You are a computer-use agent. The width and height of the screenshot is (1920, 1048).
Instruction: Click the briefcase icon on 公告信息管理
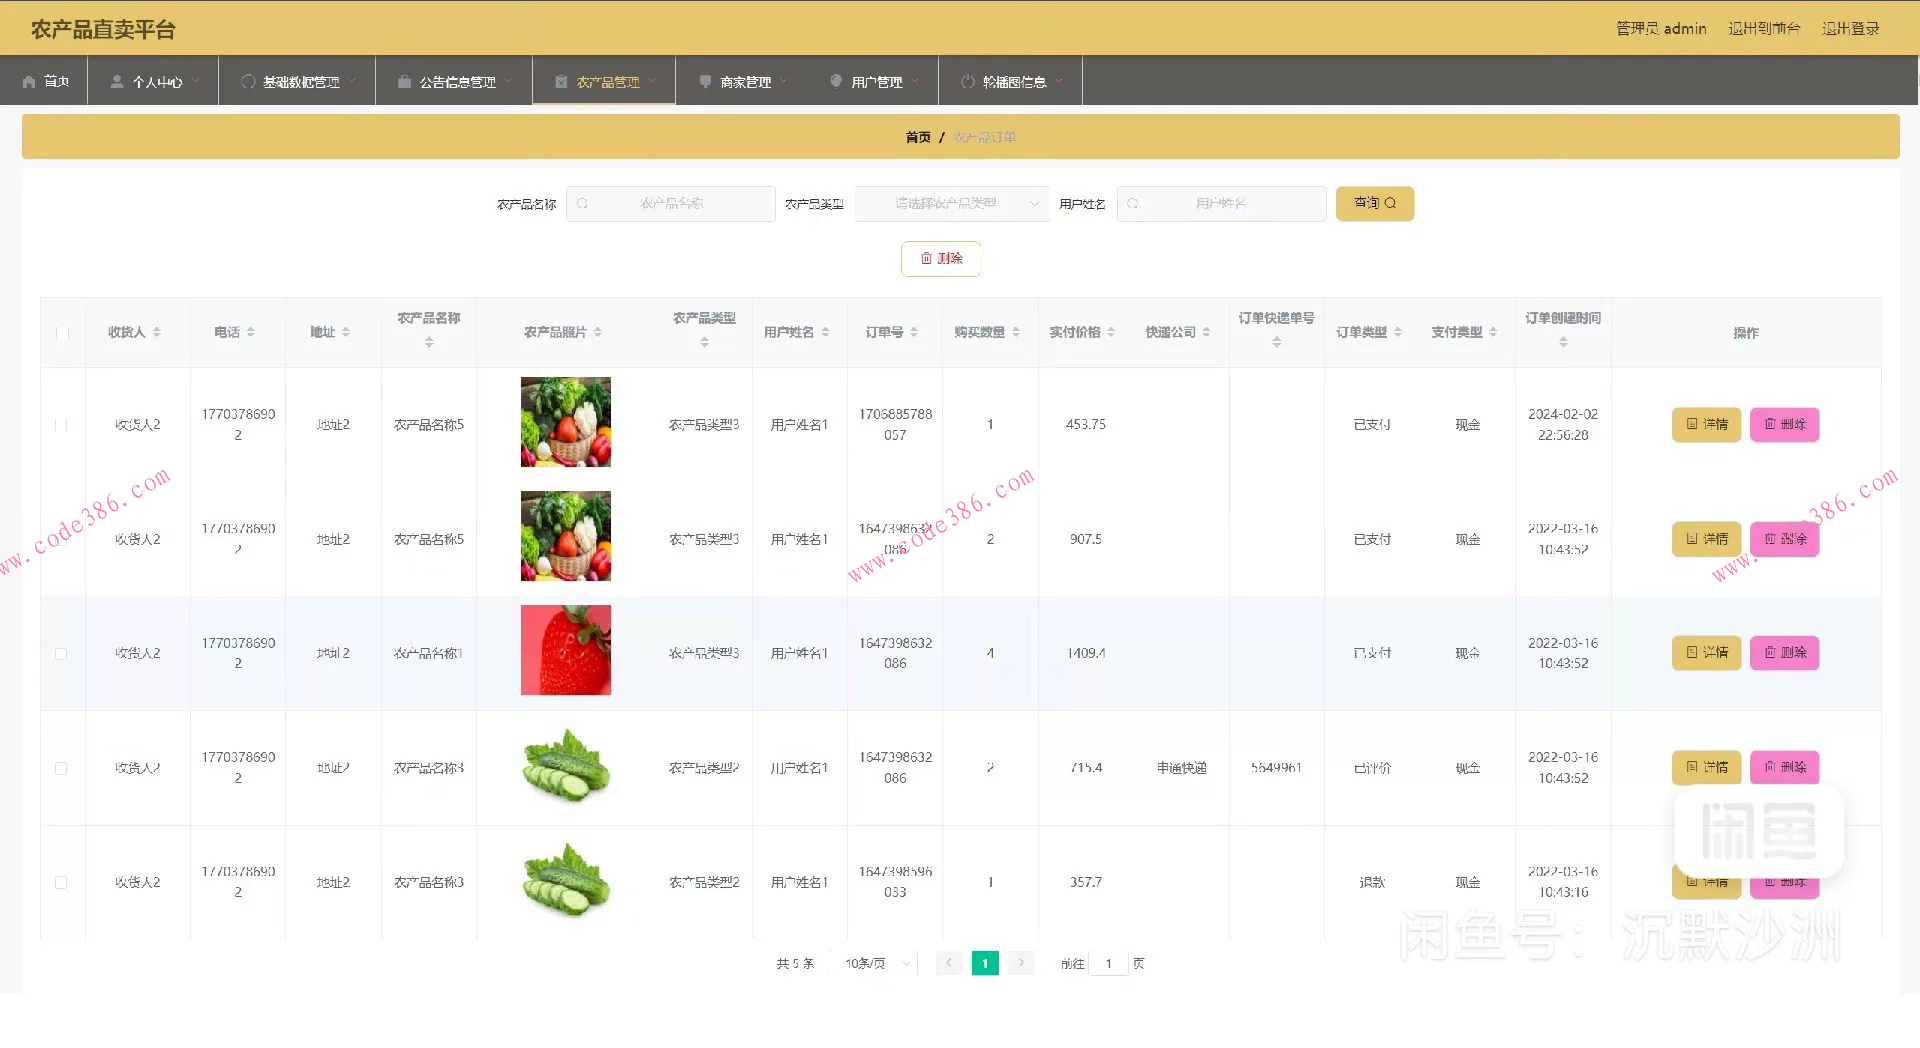404,81
